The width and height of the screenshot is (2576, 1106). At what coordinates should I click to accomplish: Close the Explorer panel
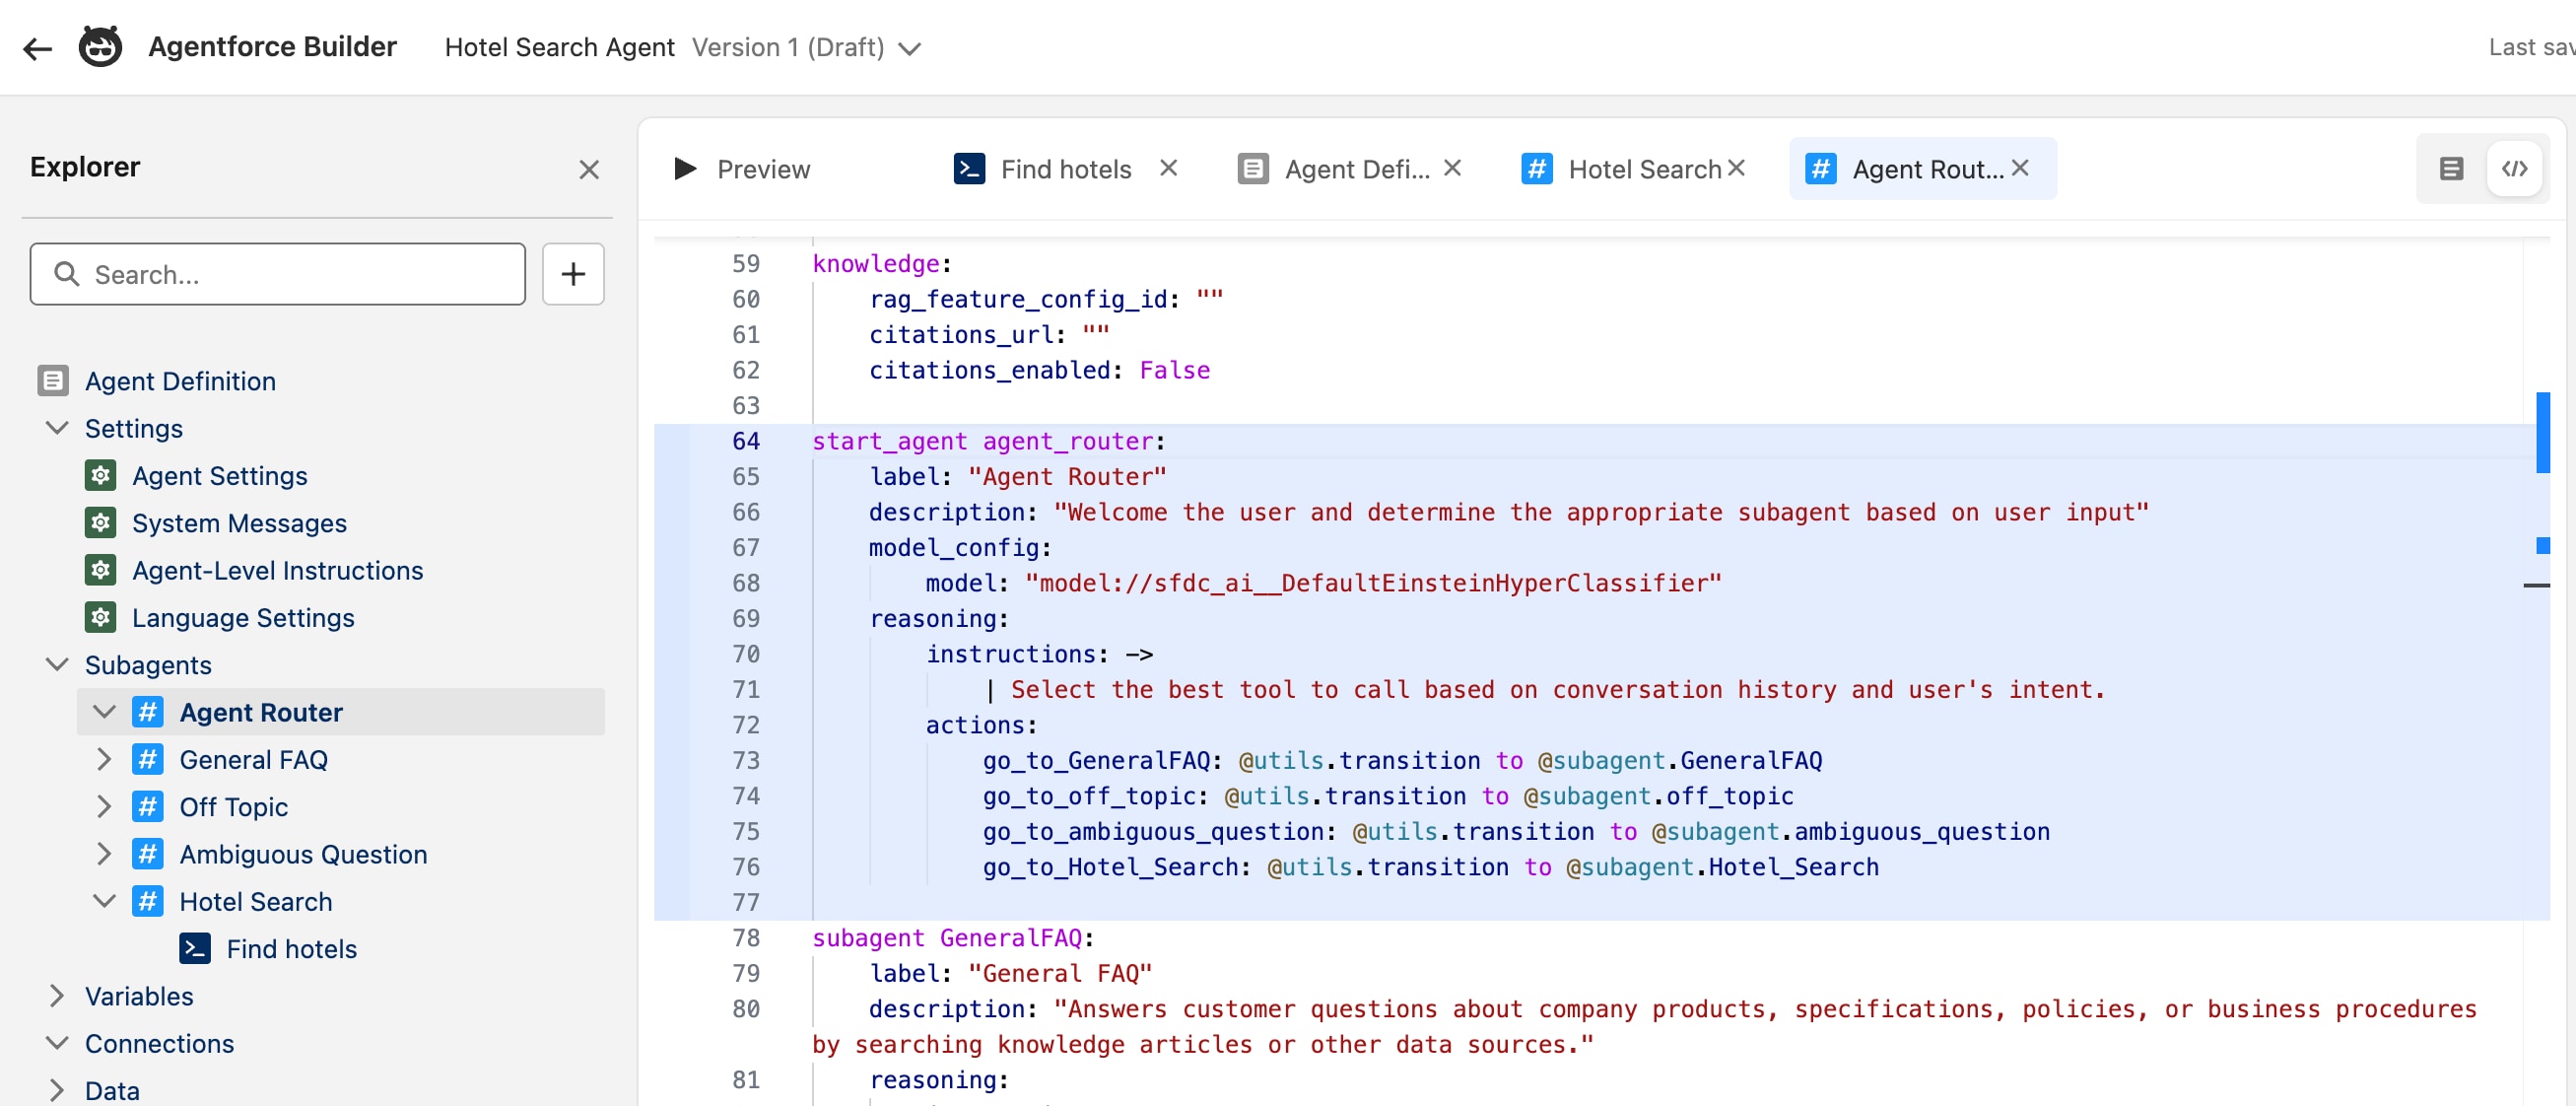point(589,170)
